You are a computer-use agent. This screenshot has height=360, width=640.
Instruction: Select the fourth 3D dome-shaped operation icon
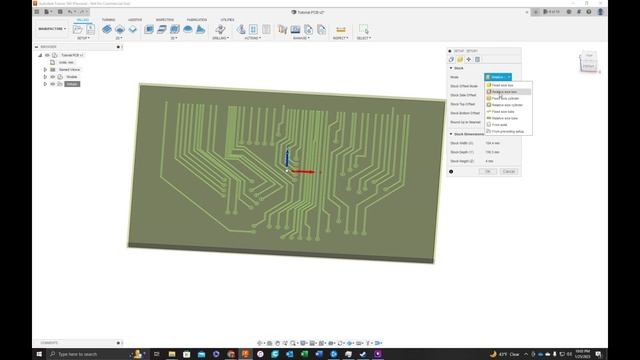click(x=188, y=29)
